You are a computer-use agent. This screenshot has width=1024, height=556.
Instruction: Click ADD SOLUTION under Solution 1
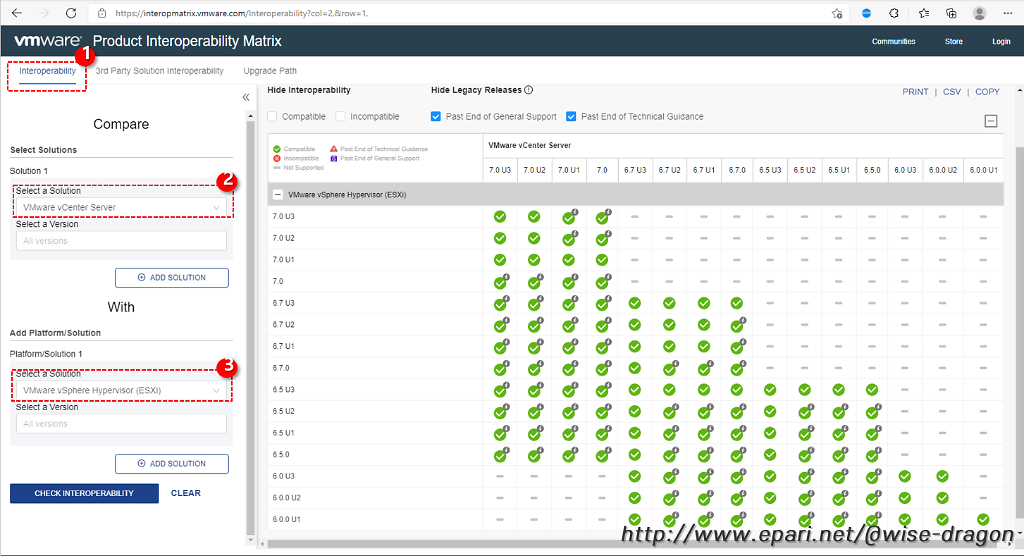point(172,278)
